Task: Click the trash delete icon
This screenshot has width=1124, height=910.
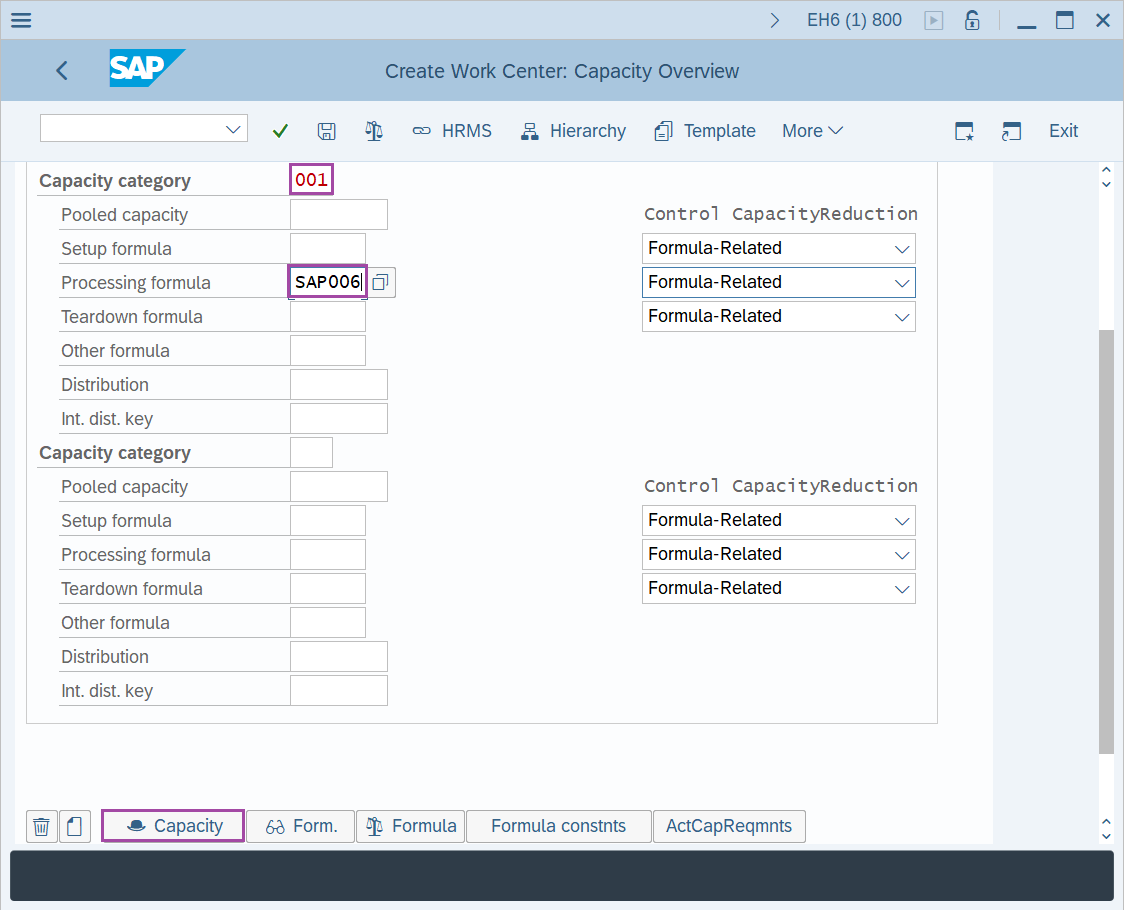Action: tap(41, 826)
